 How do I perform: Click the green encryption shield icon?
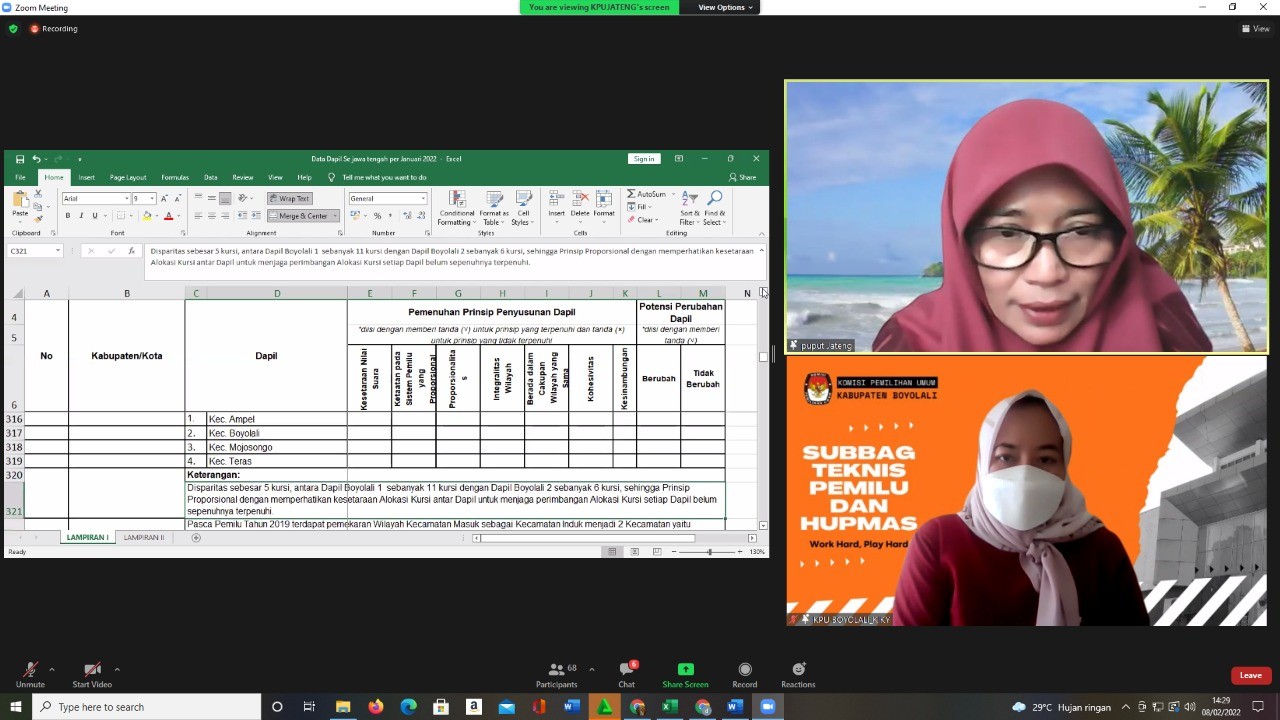click(13, 29)
